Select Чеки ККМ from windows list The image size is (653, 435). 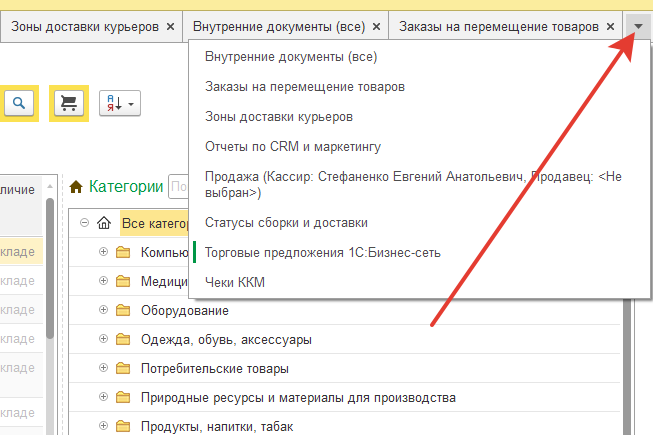[233, 283]
